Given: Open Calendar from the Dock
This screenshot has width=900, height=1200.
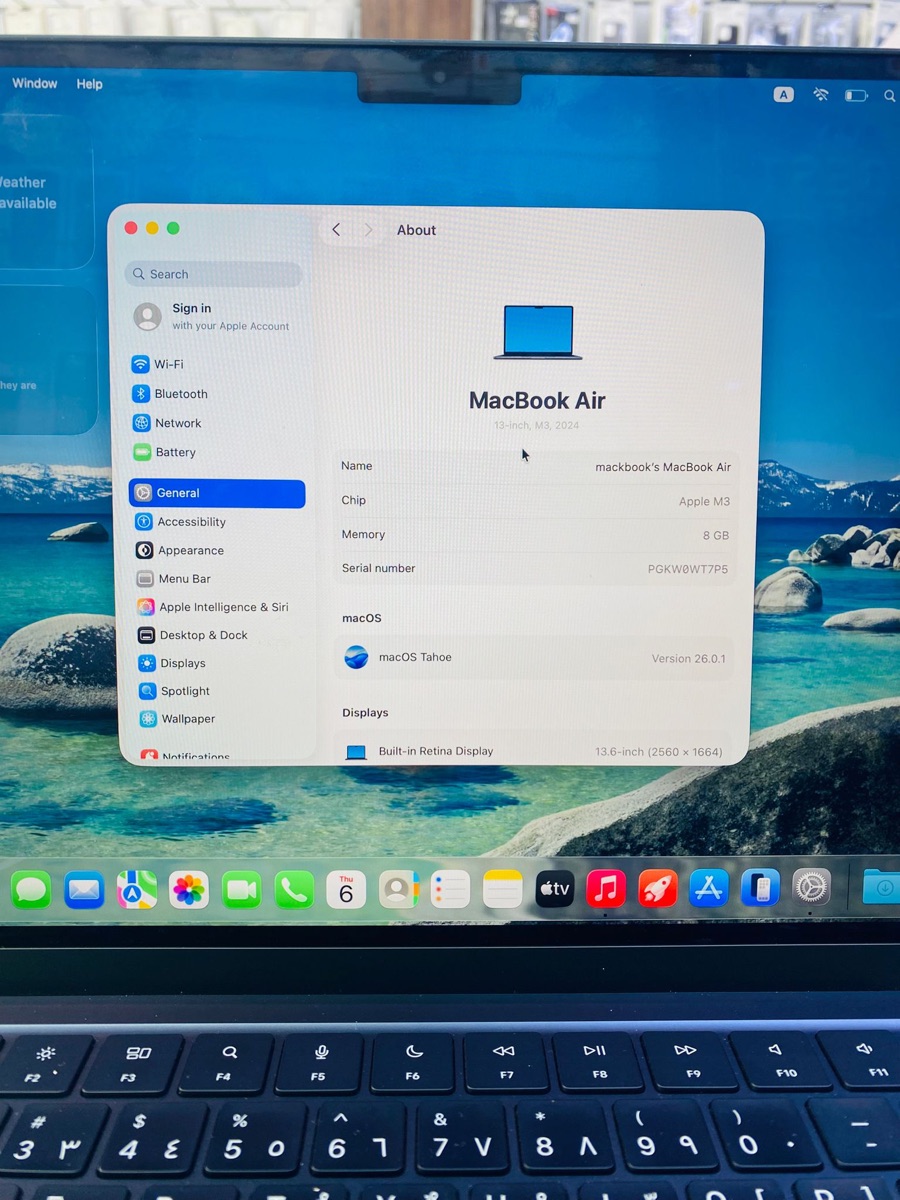Looking at the screenshot, I should [346, 889].
